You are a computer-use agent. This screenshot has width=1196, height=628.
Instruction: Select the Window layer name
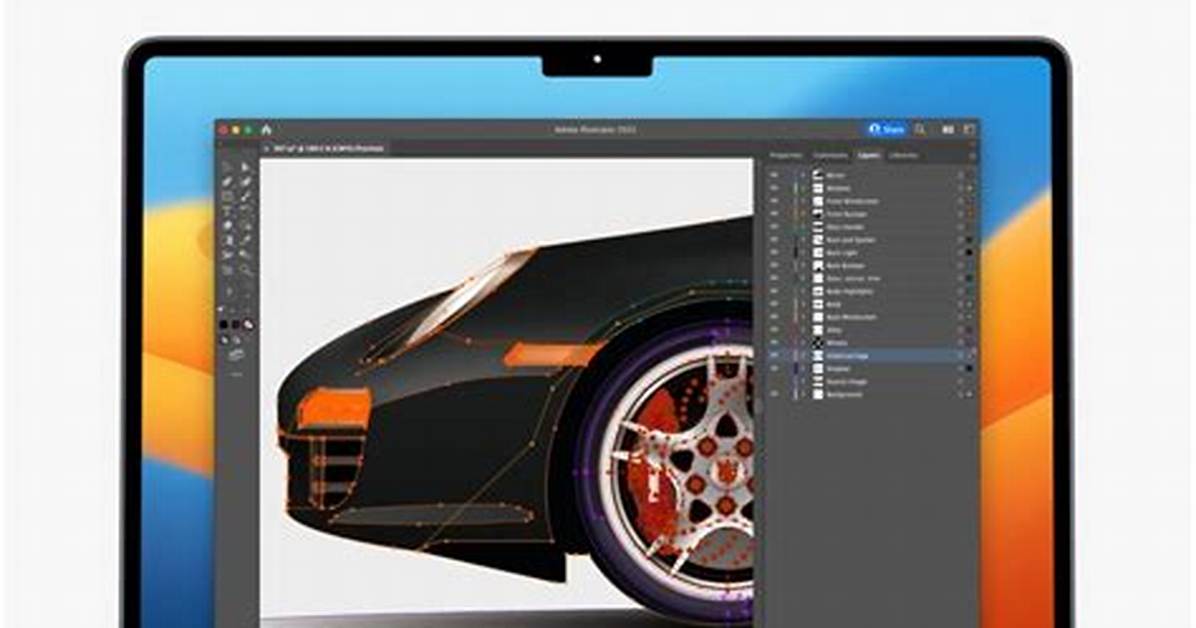pos(838,188)
